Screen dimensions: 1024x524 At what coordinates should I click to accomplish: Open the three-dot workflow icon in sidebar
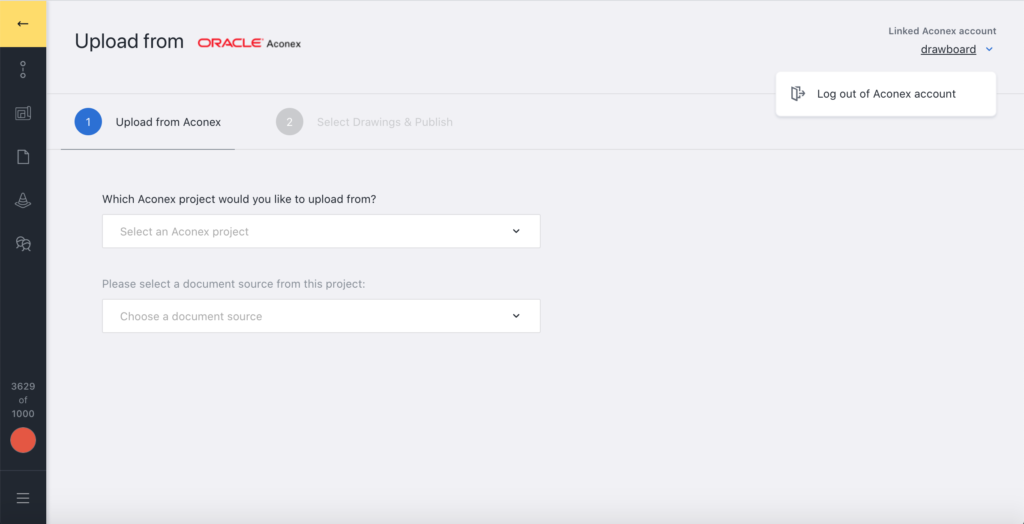pyautogui.click(x=23, y=70)
